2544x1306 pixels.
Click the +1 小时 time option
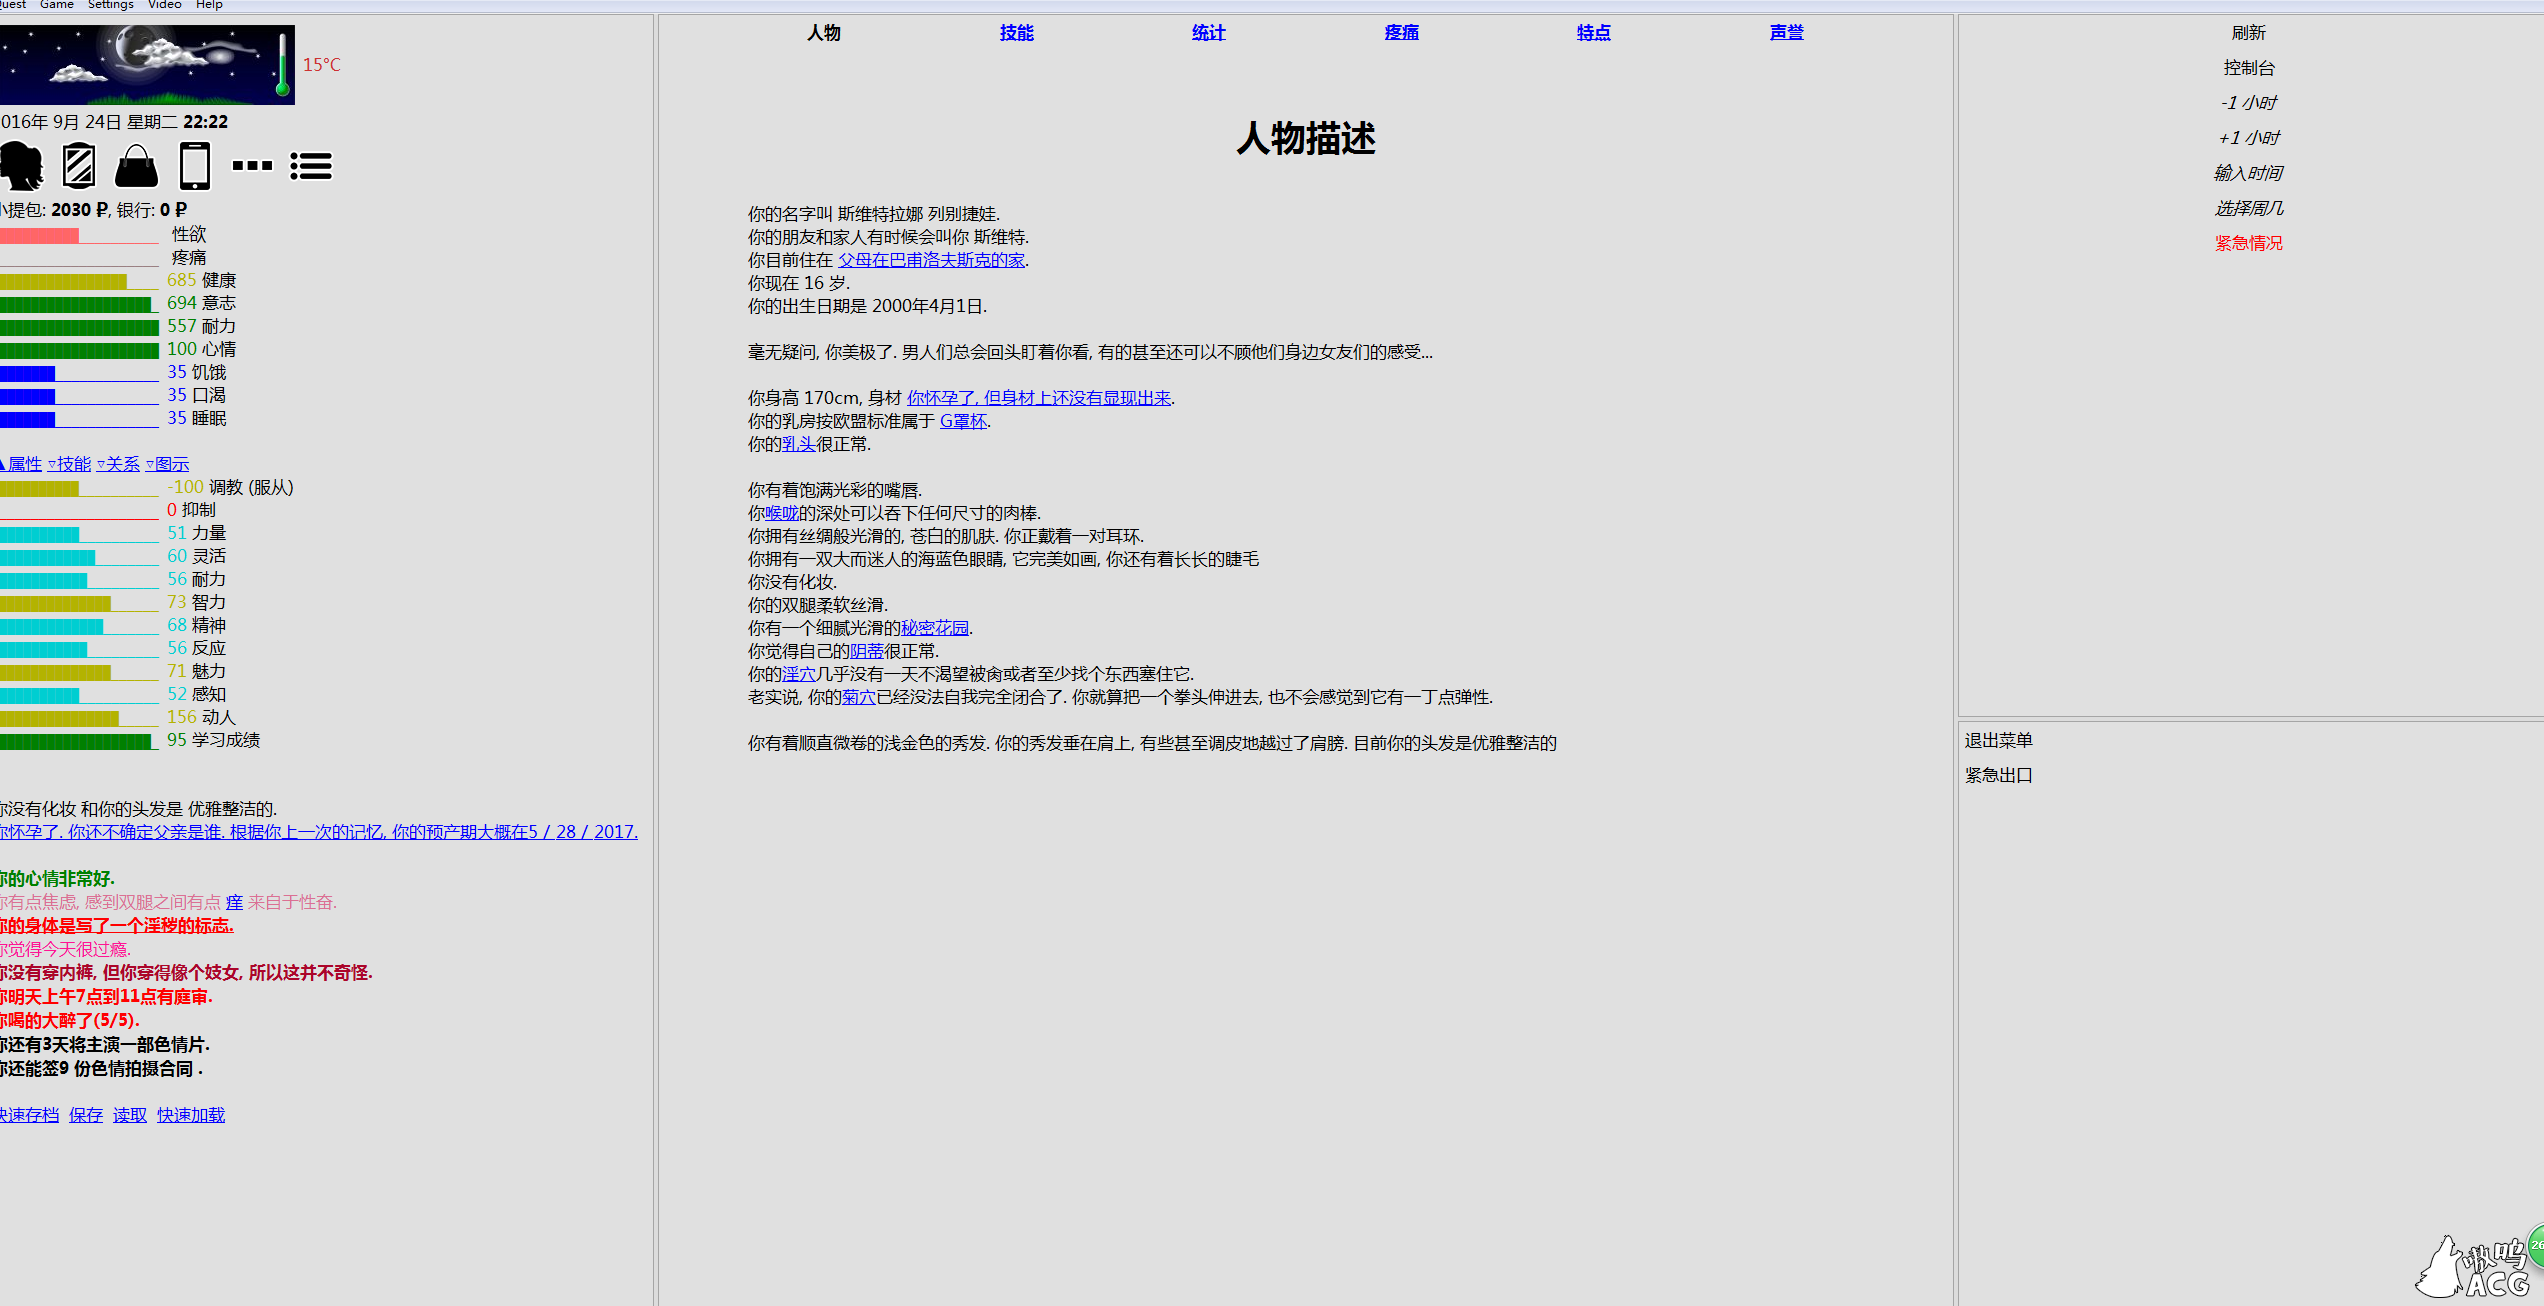2248,138
